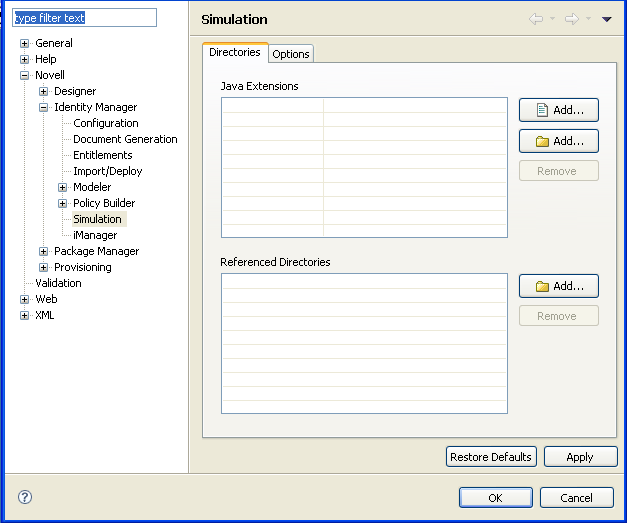Confirm with the OK button
This screenshot has width=627, height=523.
click(x=495, y=497)
